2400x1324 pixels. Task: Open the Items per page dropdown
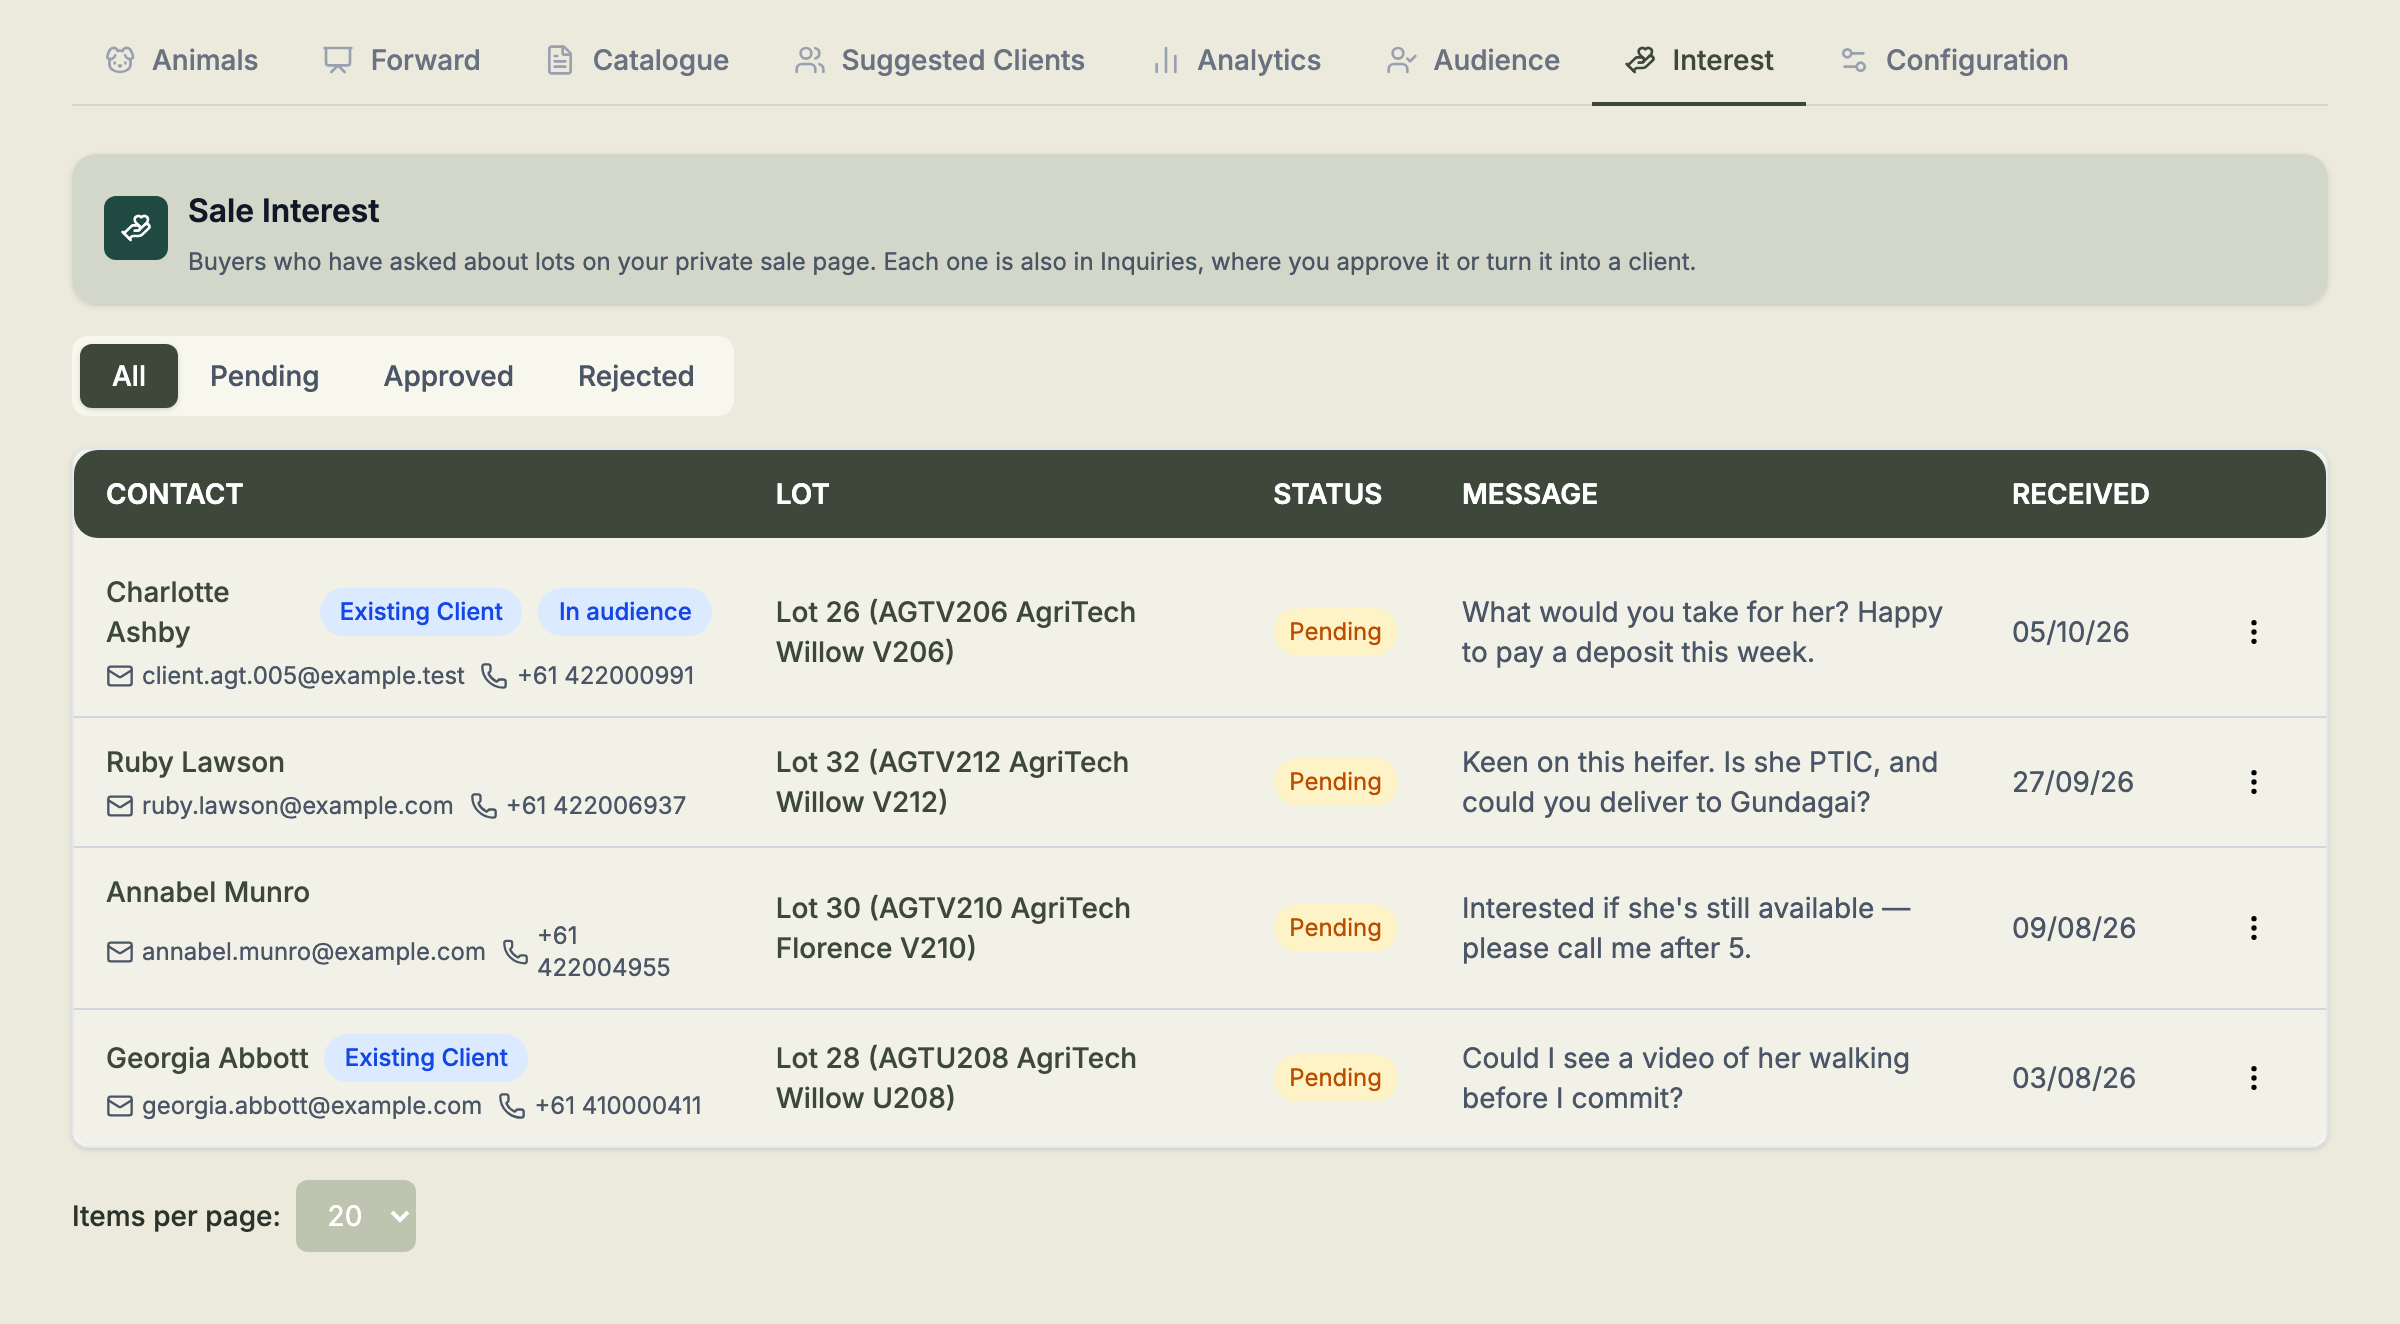tap(356, 1216)
